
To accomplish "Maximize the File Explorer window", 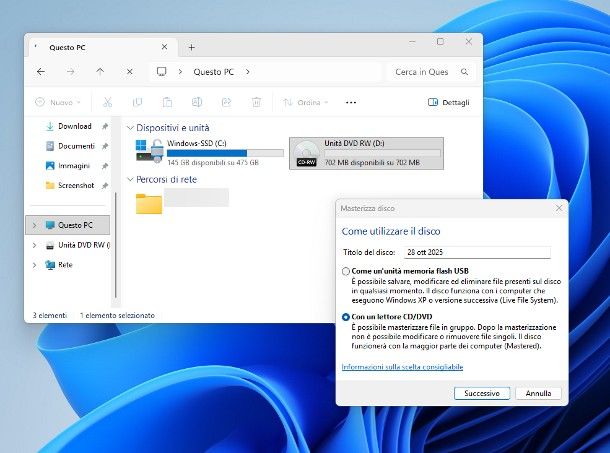I will pos(440,42).
